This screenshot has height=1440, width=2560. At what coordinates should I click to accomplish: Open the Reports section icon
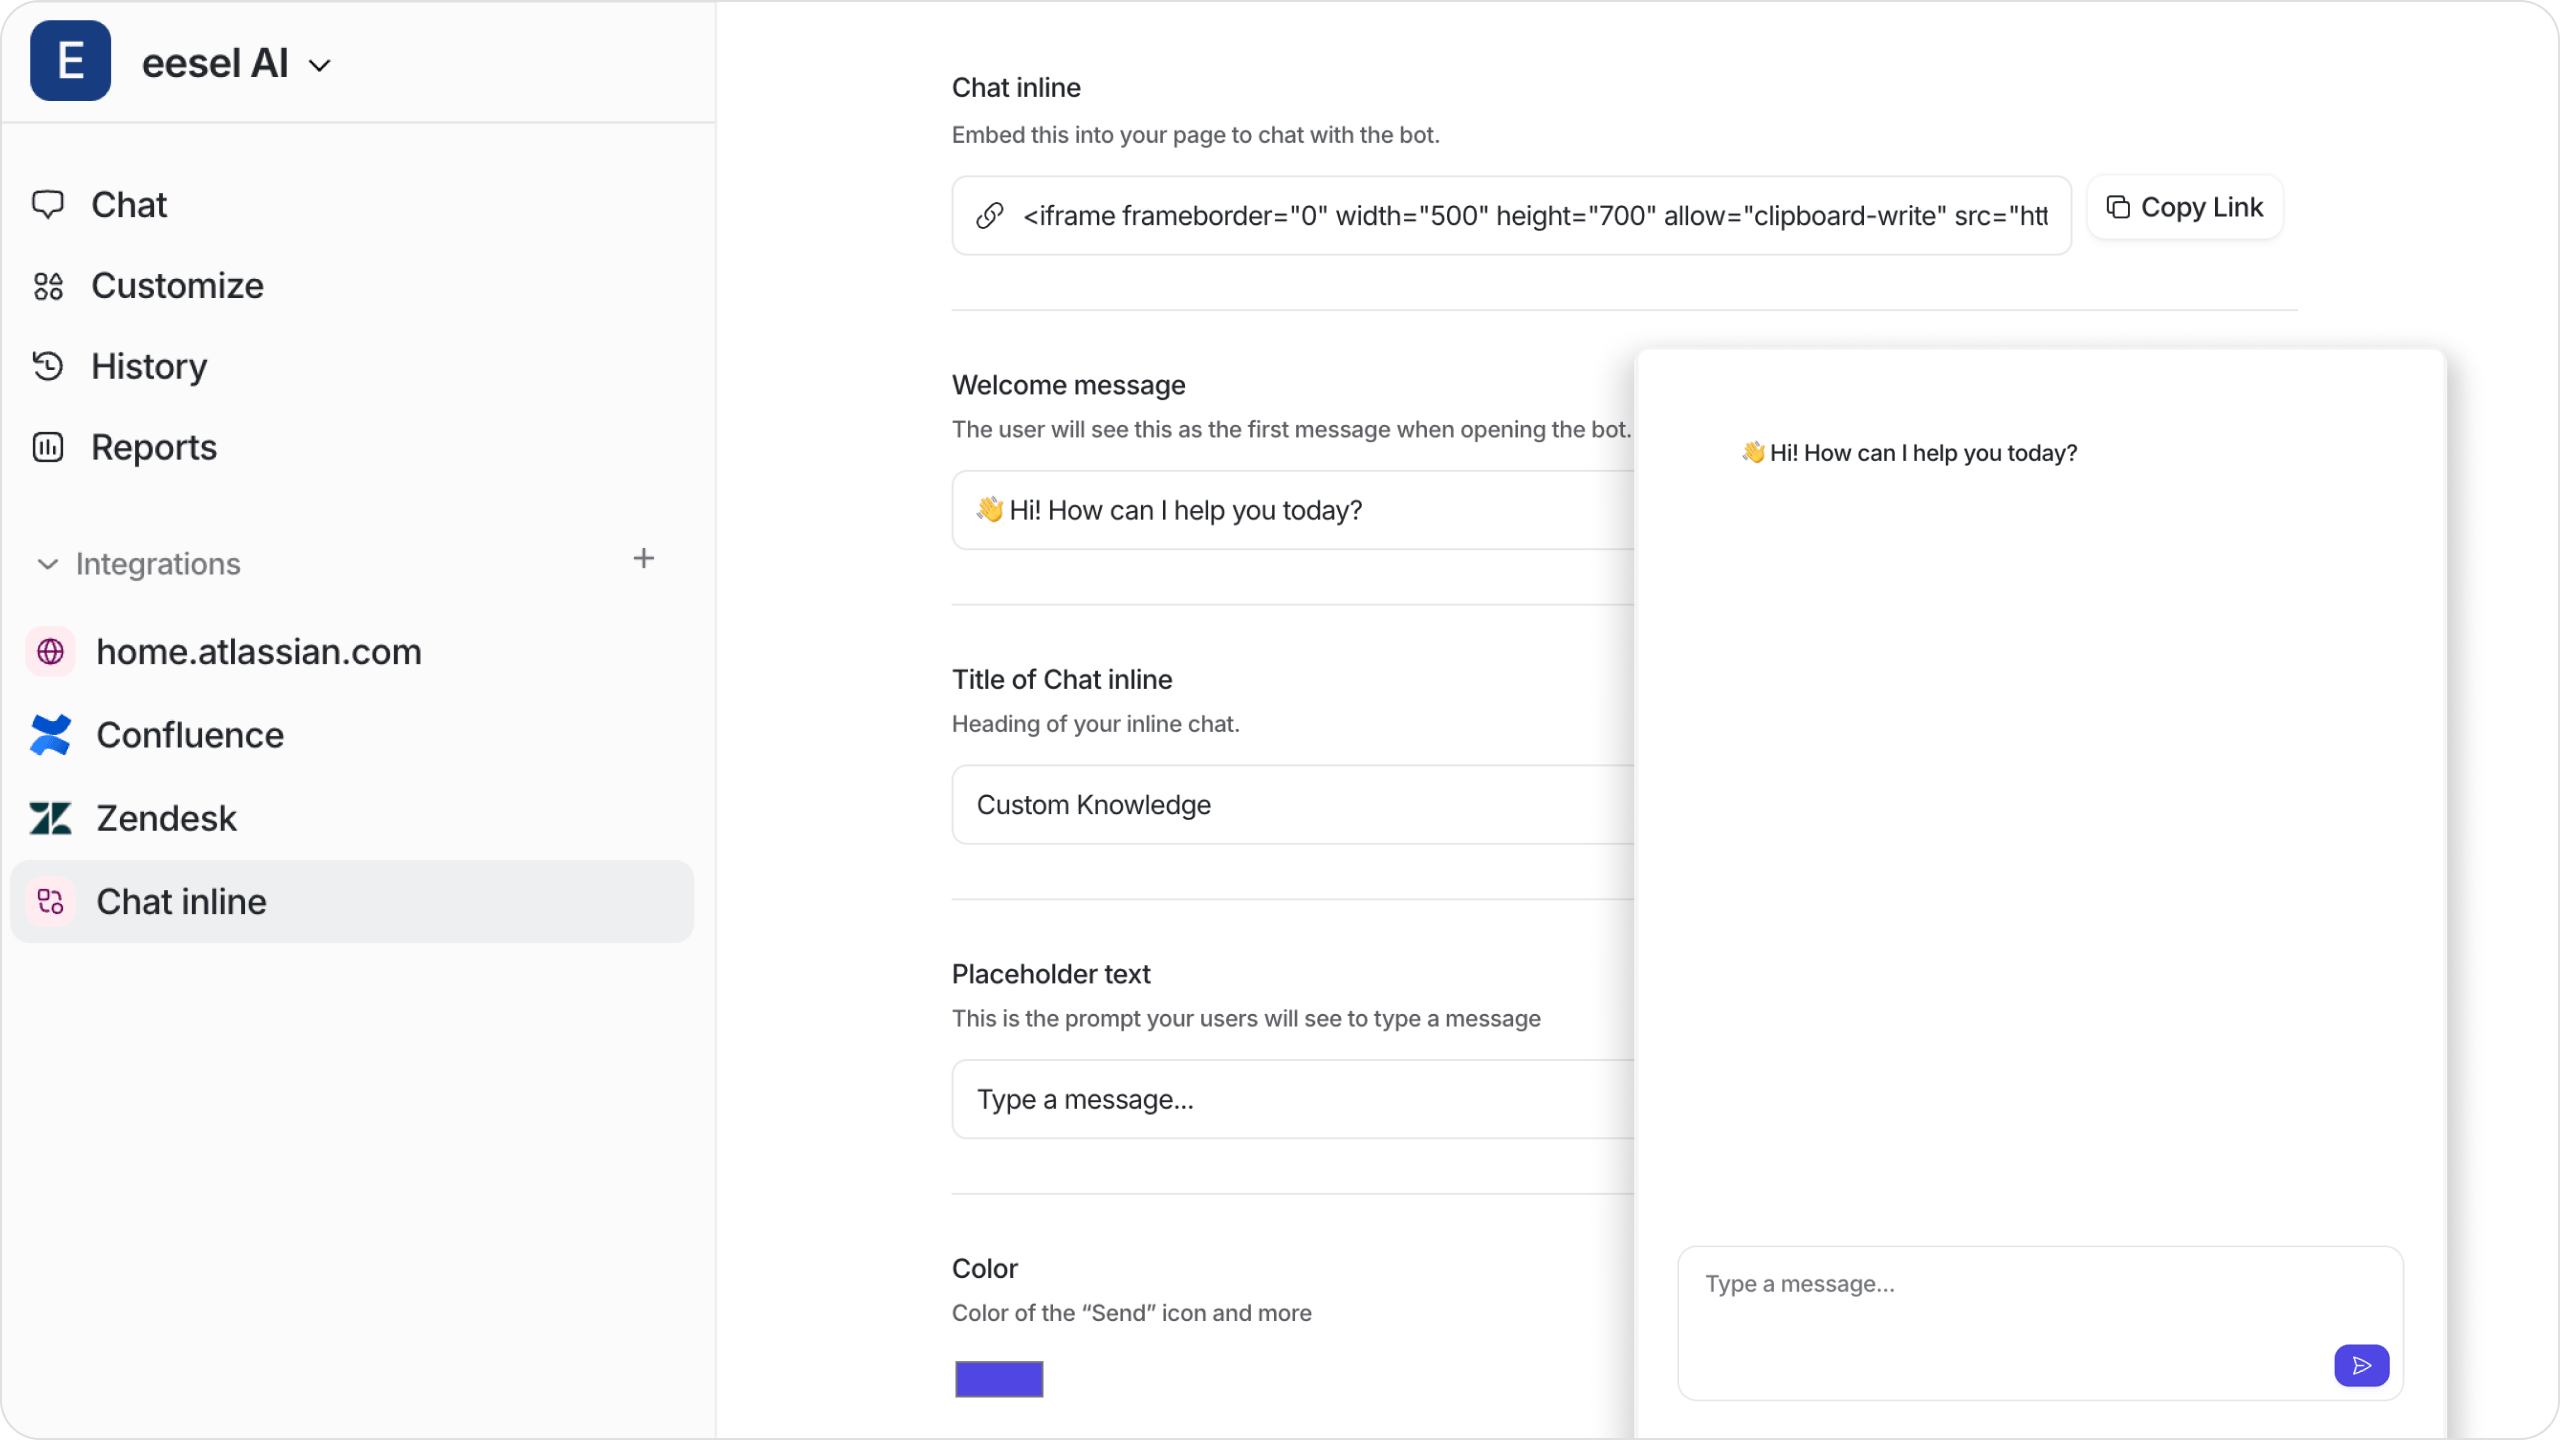[49, 447]
